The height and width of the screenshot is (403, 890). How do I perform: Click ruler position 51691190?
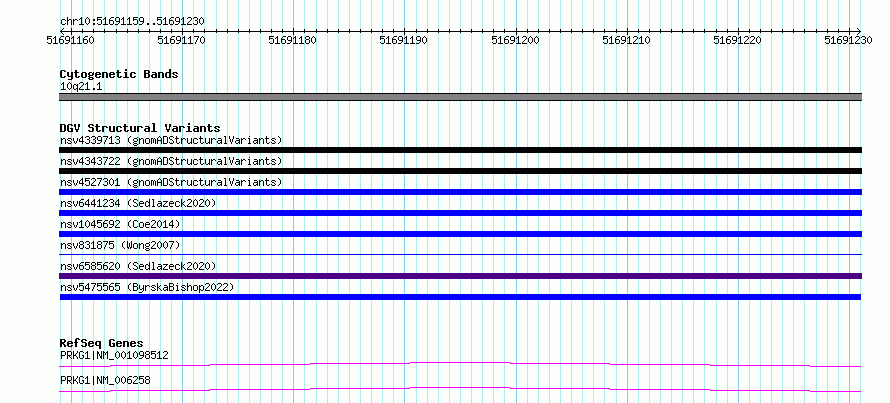404,40
